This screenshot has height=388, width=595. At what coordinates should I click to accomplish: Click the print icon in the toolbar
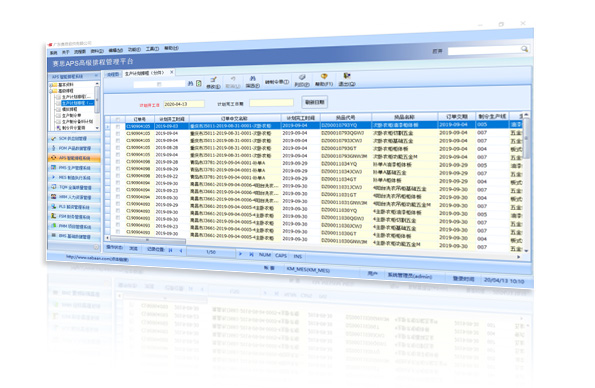point(302,80)
